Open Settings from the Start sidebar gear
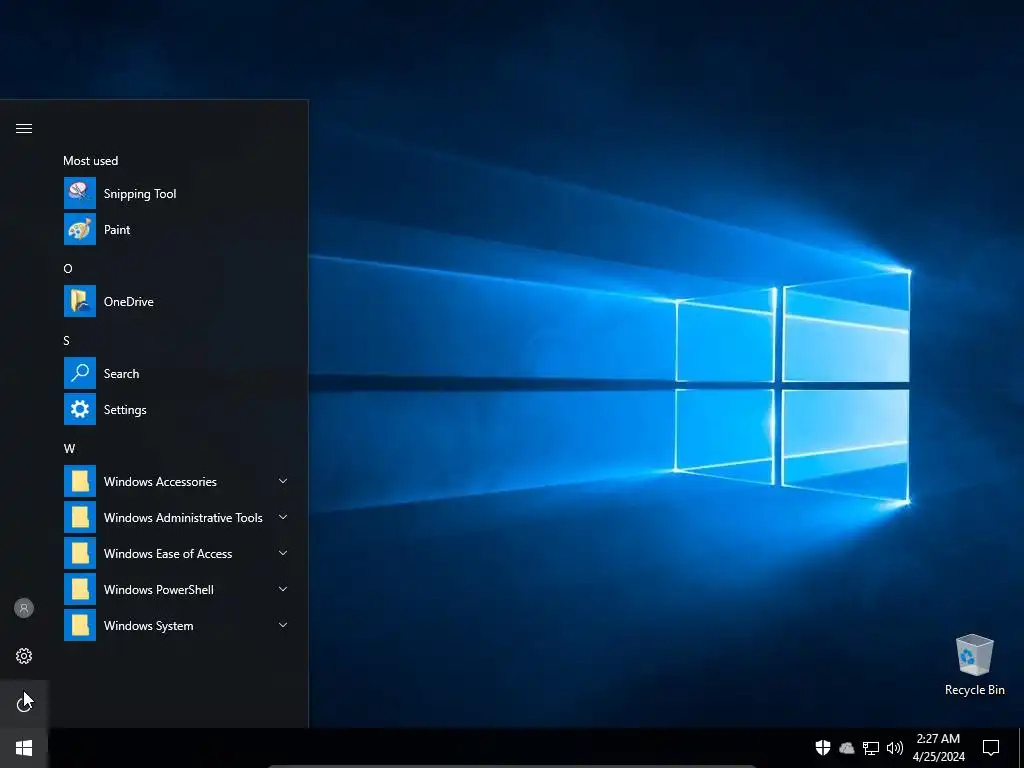 24,656
